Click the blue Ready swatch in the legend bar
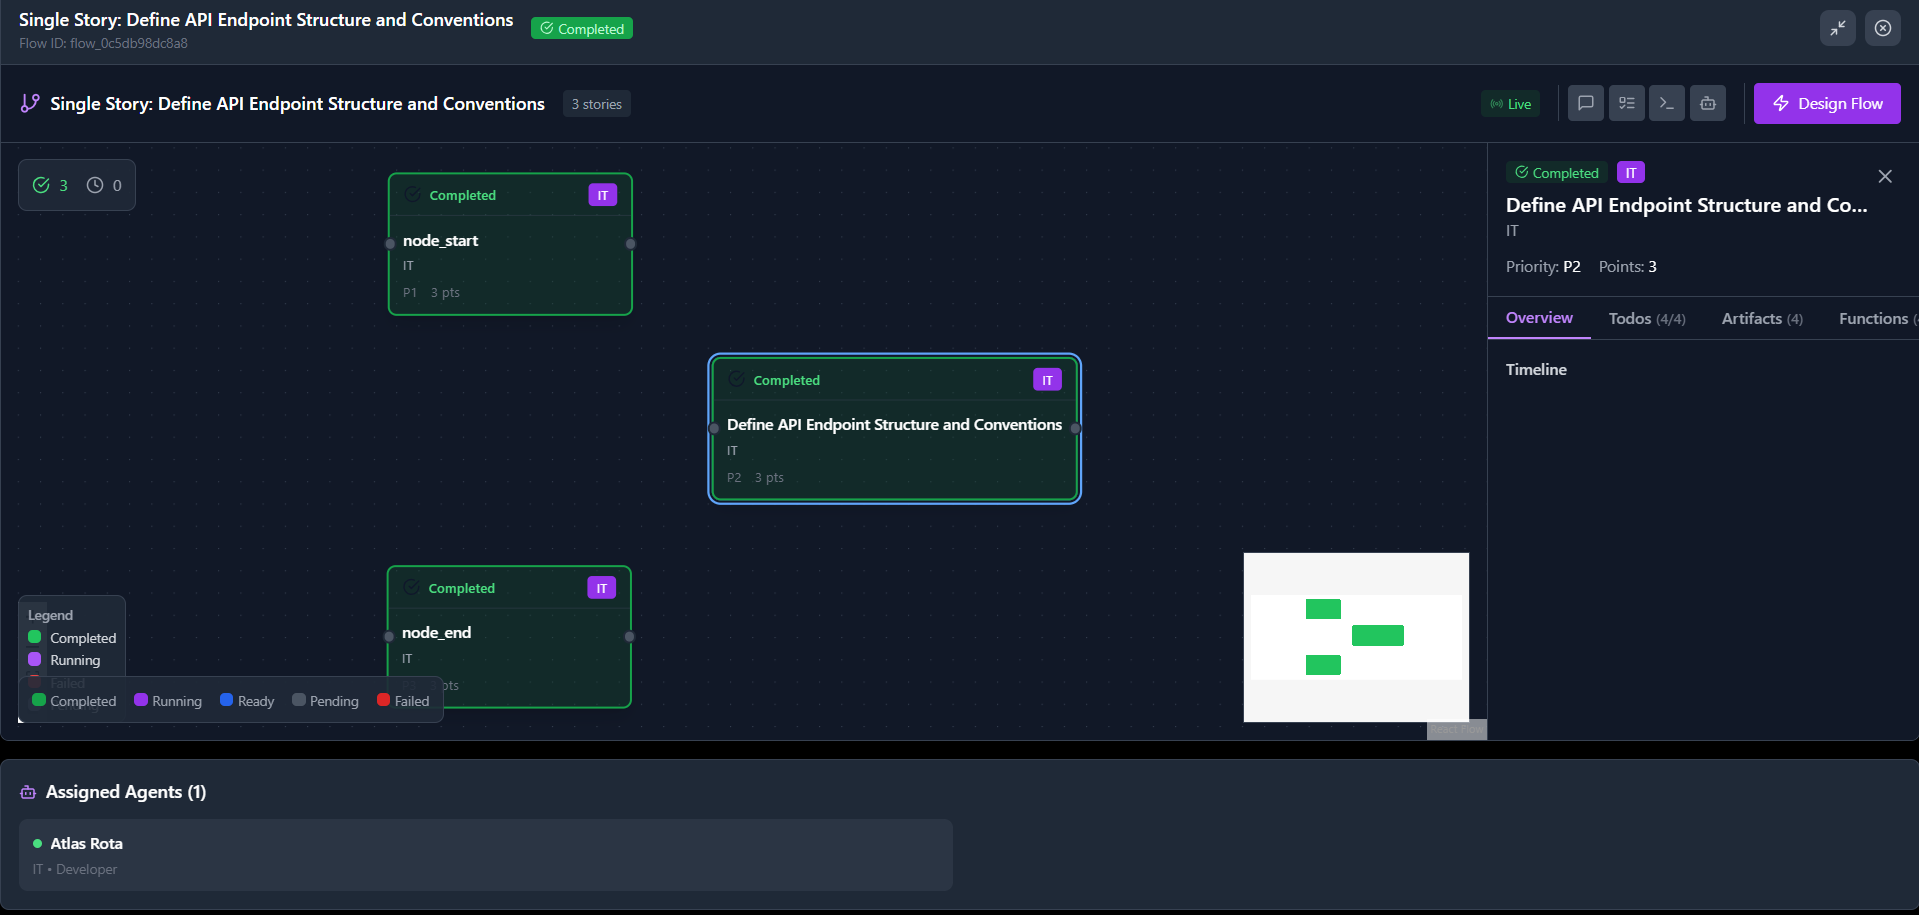Screen dimensions: 1919x915 coord(227,700)
